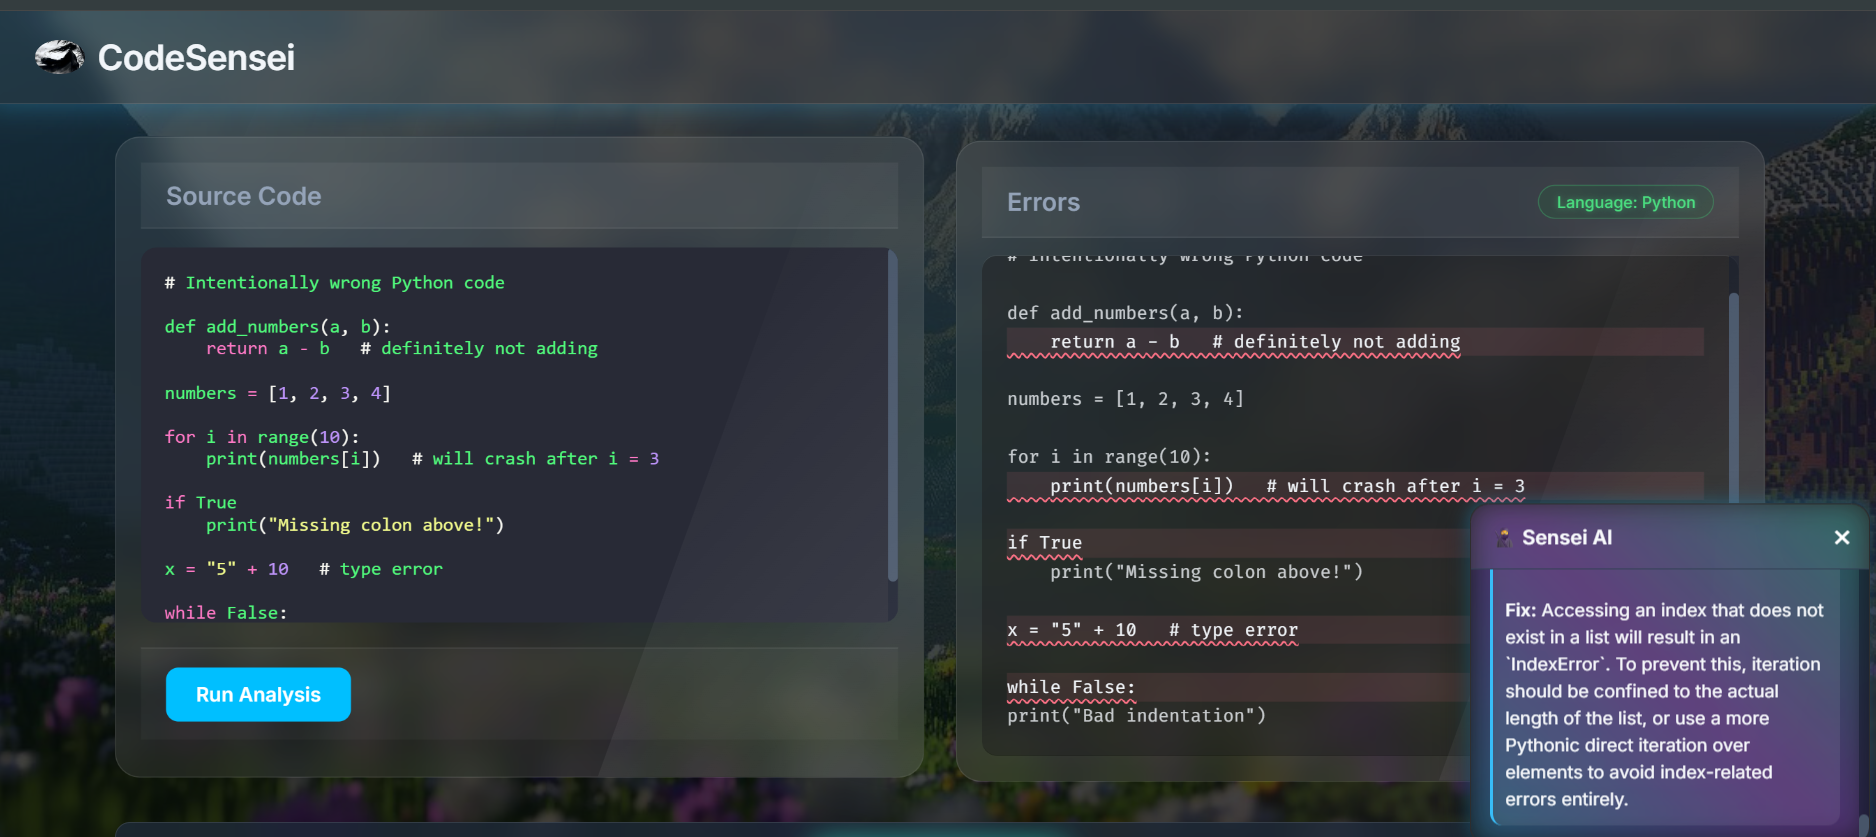Click 'numbers = [1, 2, 3, 4]' in Source Code

click(x=278, y=393)
